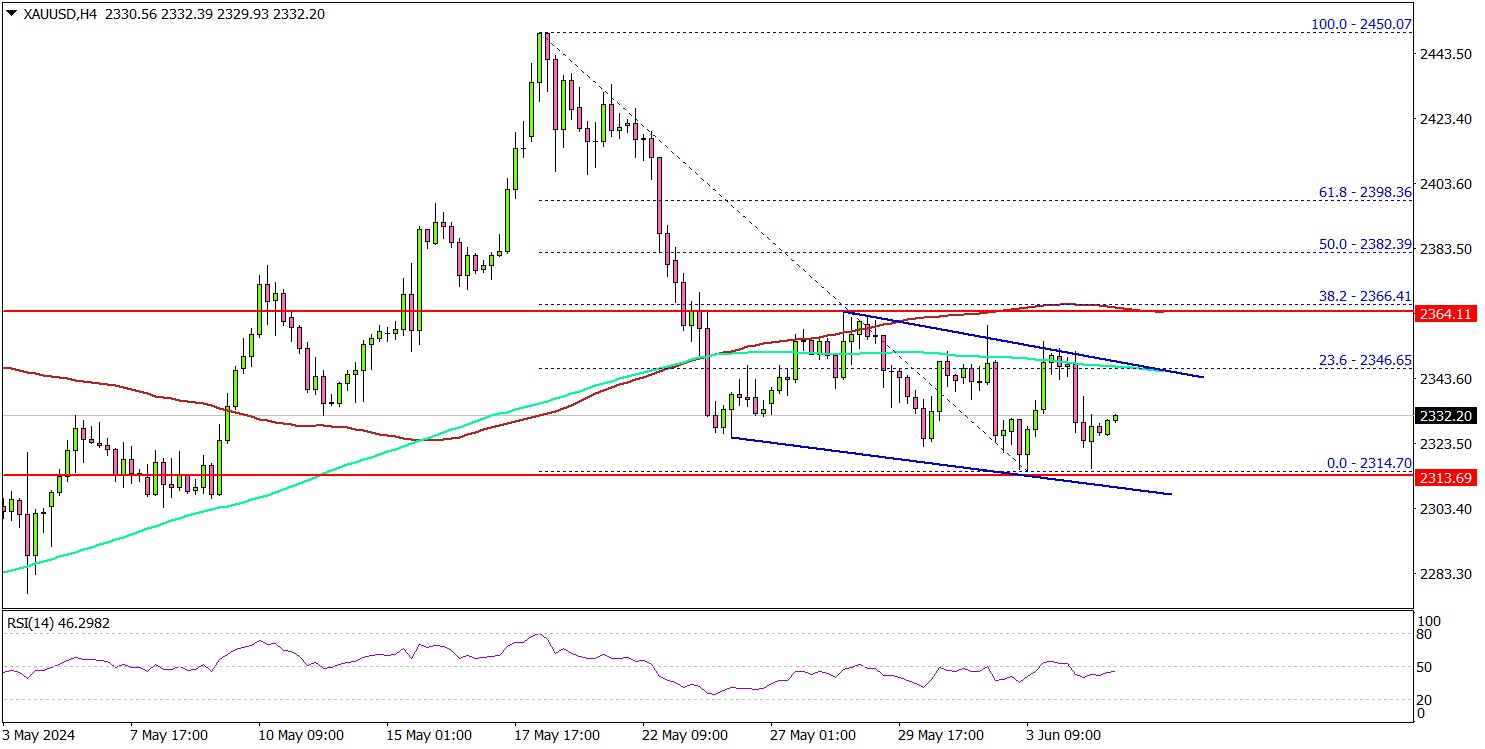The image size is (1485, 749).
Task: Click the most recent candlestick on the chart
Action: tap(1115, 418)
